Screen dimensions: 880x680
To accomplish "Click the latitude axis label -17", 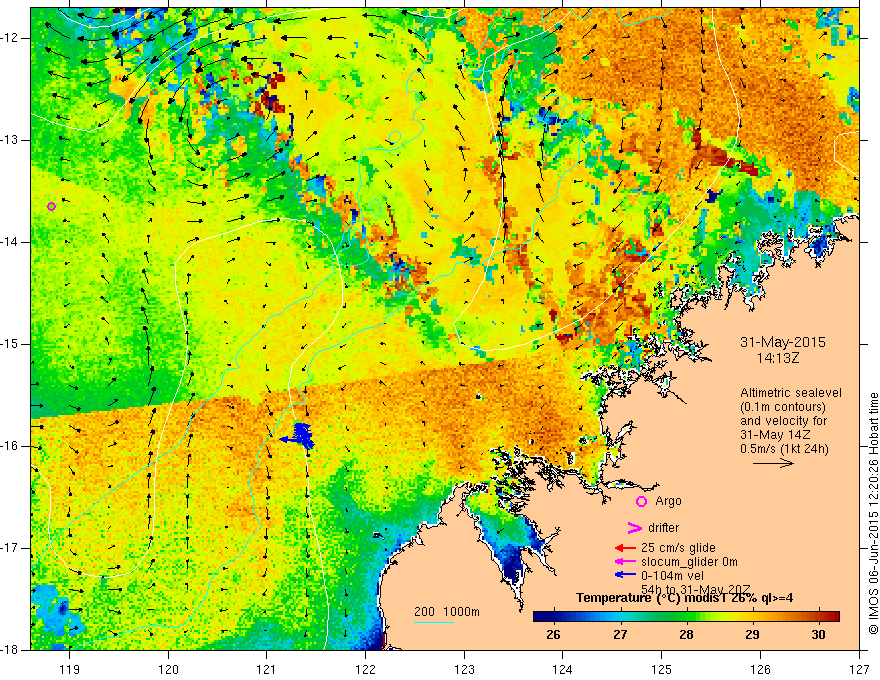I will pos(11,548).
